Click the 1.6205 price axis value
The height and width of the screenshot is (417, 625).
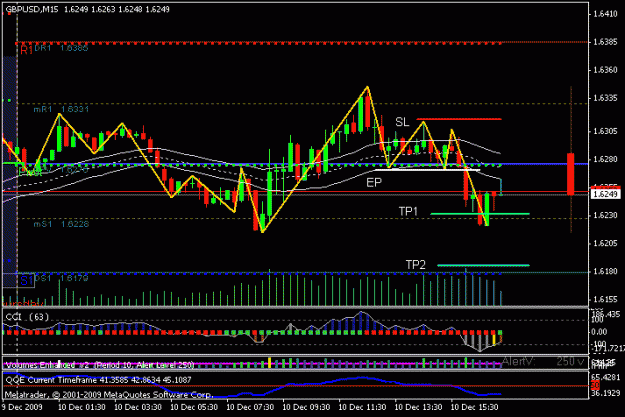pyautogui.click(x=605, y=243)
